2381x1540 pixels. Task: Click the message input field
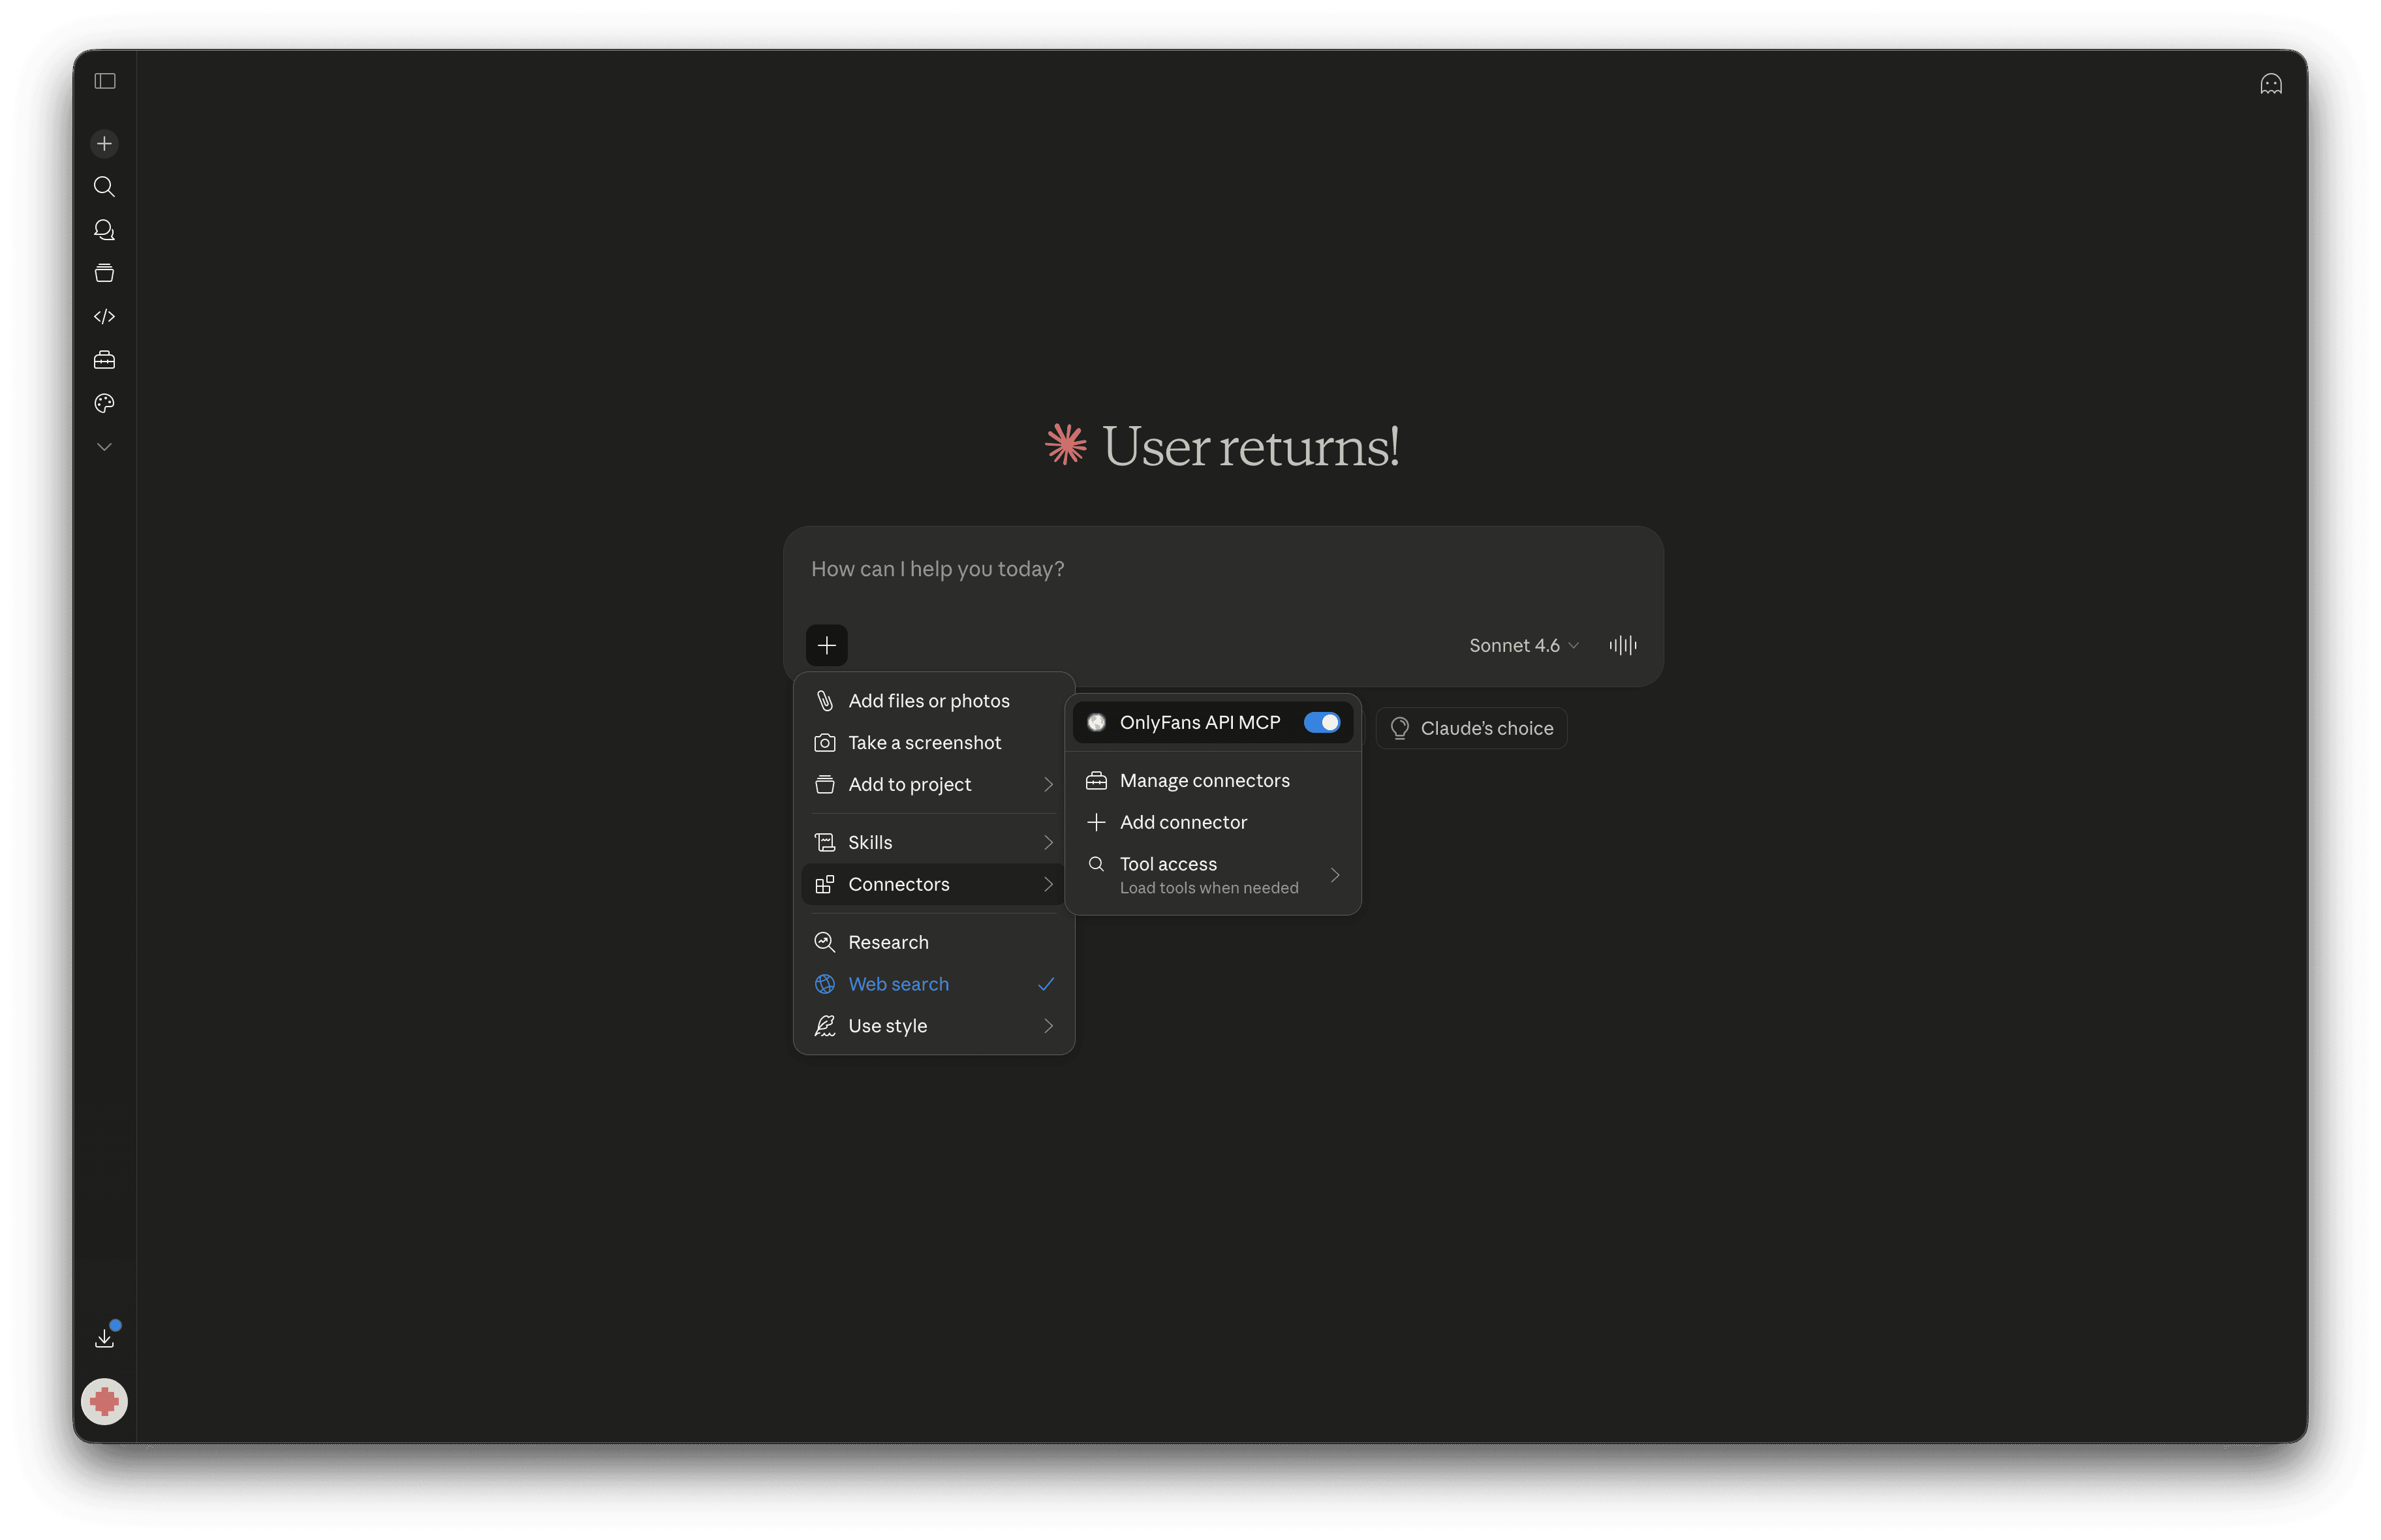pos(1222,569)
